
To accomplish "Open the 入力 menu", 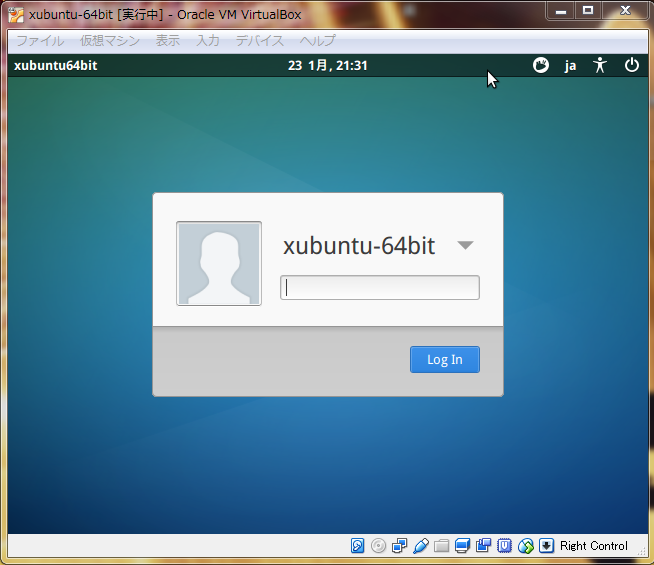I will click(208, 41).
